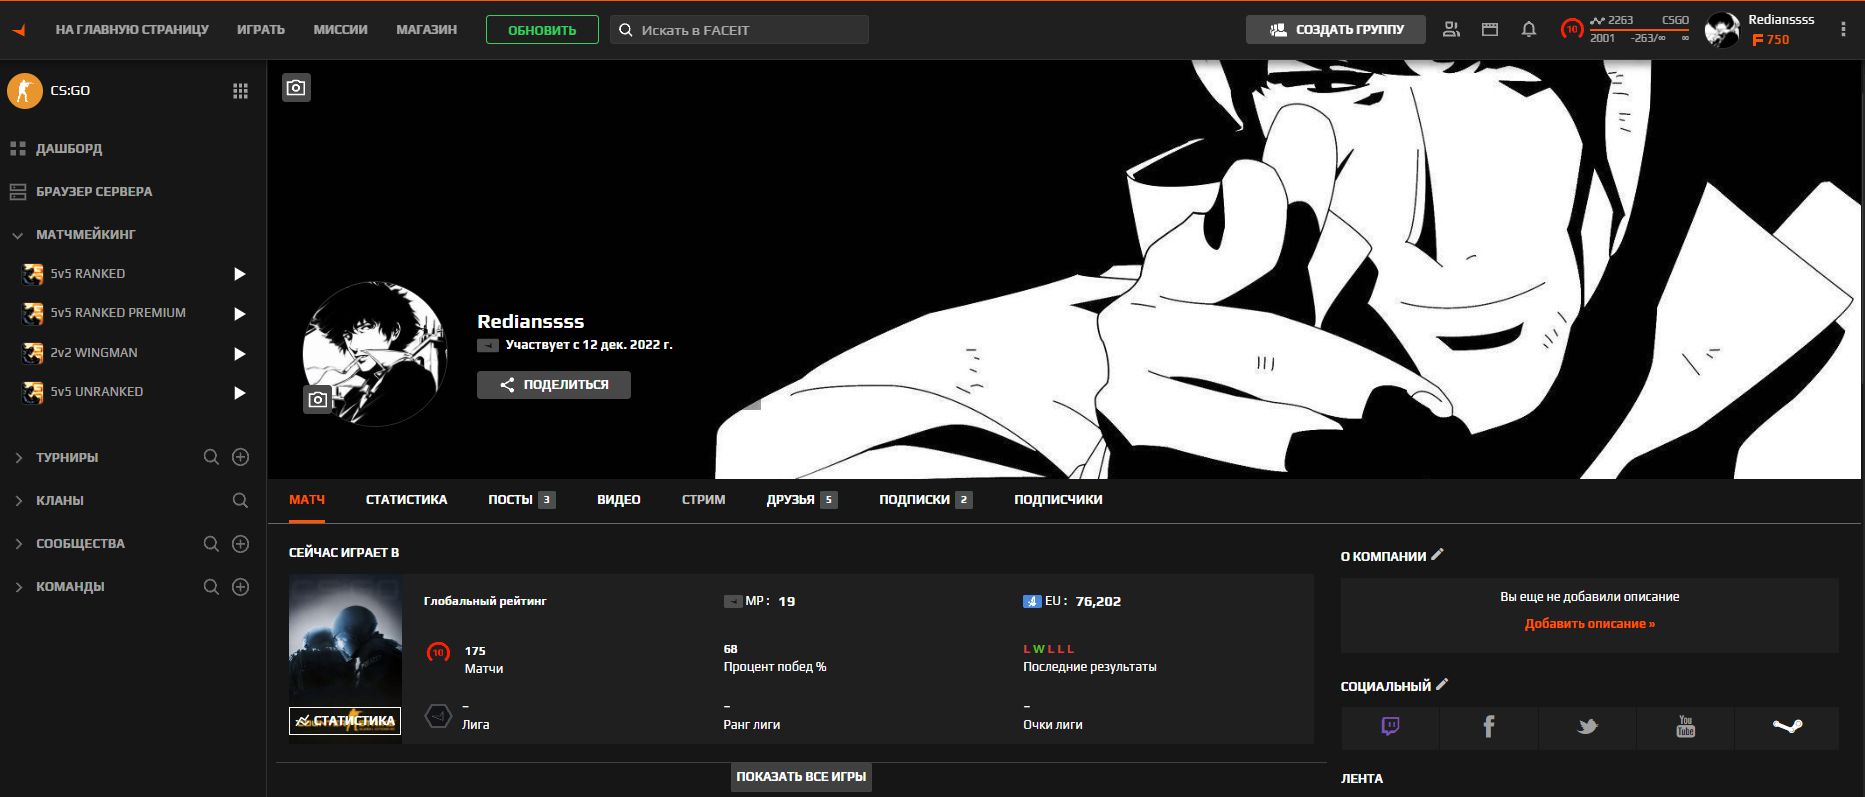Open the БРАУЗЕР СЕРВЕРА sidebar item
The height and width of the screenshot is (797, 1865).
(x=94, y=192)
